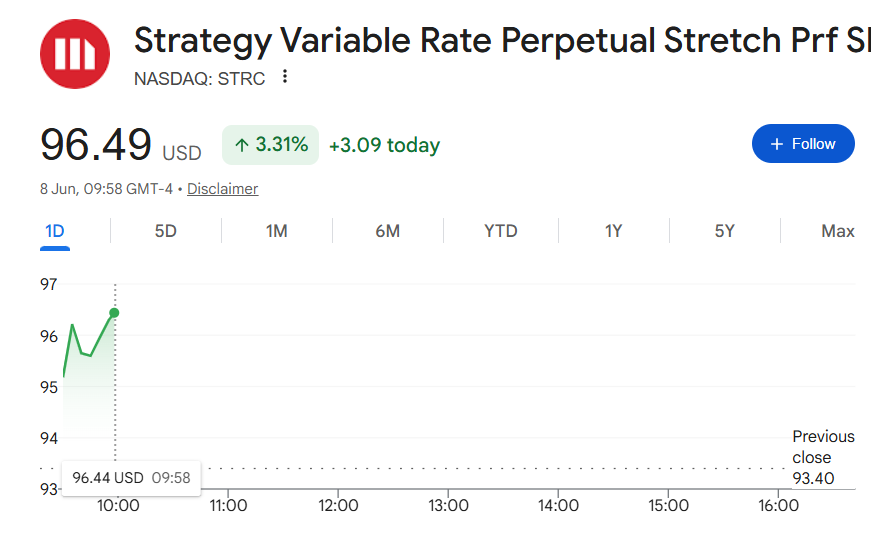Screen dimensions: 871x536
Task: Click the red Strategy company logo
Action: pyautogui.click(x=75, y=54)
